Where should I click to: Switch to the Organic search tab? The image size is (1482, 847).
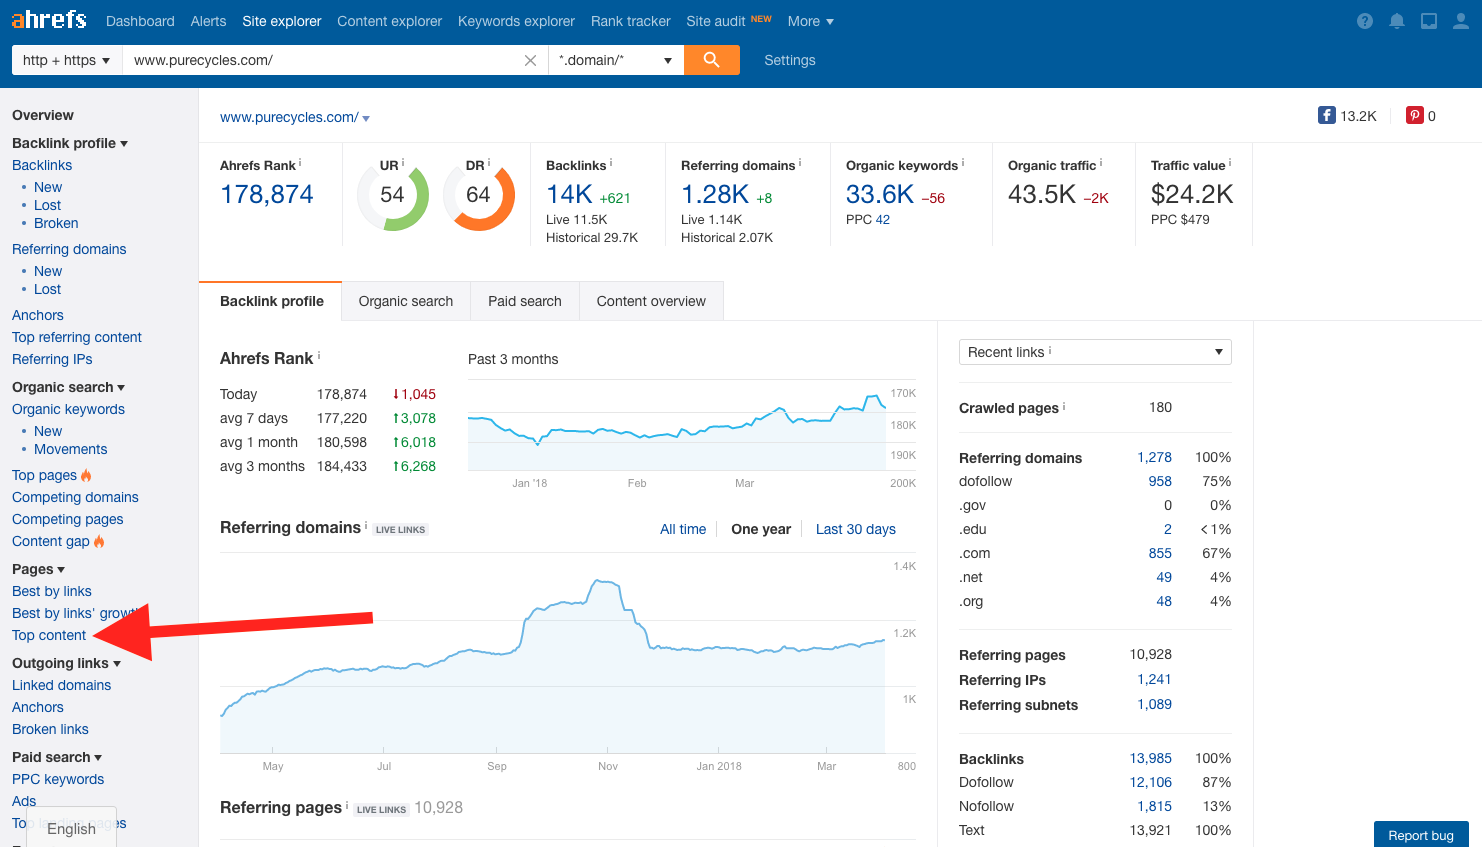[406, 301]
